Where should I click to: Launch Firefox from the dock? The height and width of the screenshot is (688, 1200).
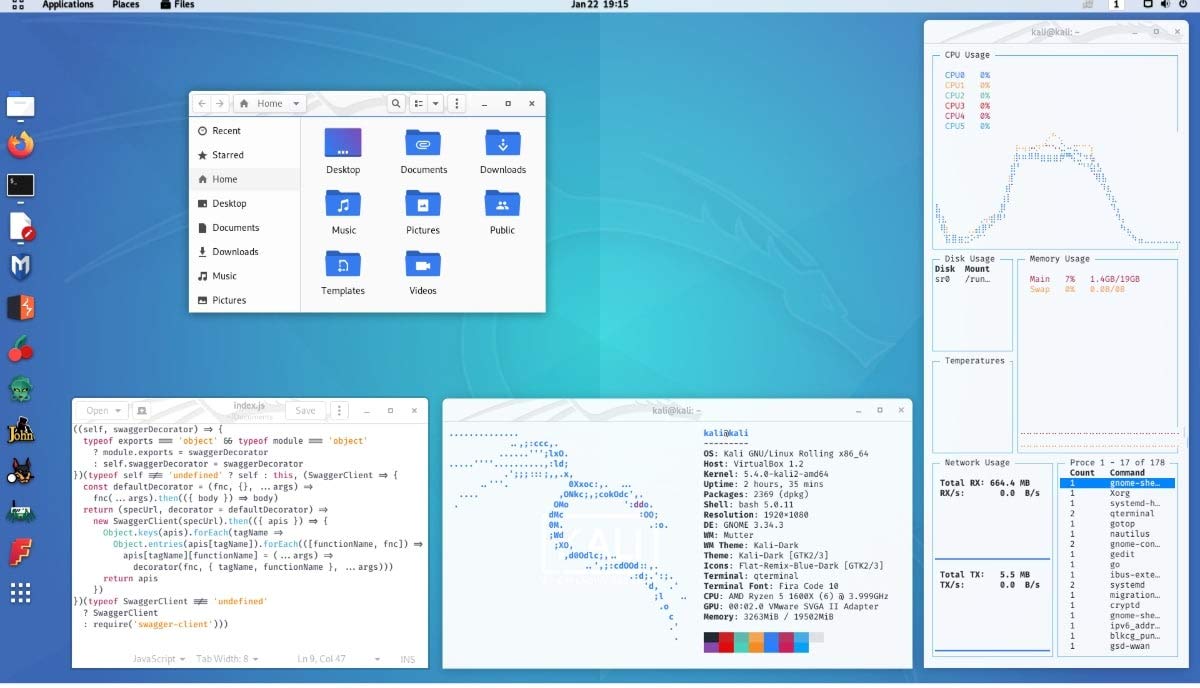[20, 145]
